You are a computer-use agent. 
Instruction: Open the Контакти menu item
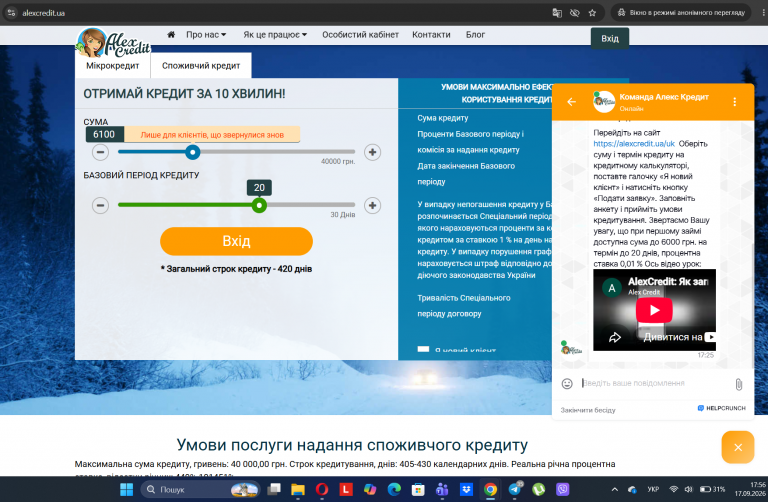click(x=431, y=35)
